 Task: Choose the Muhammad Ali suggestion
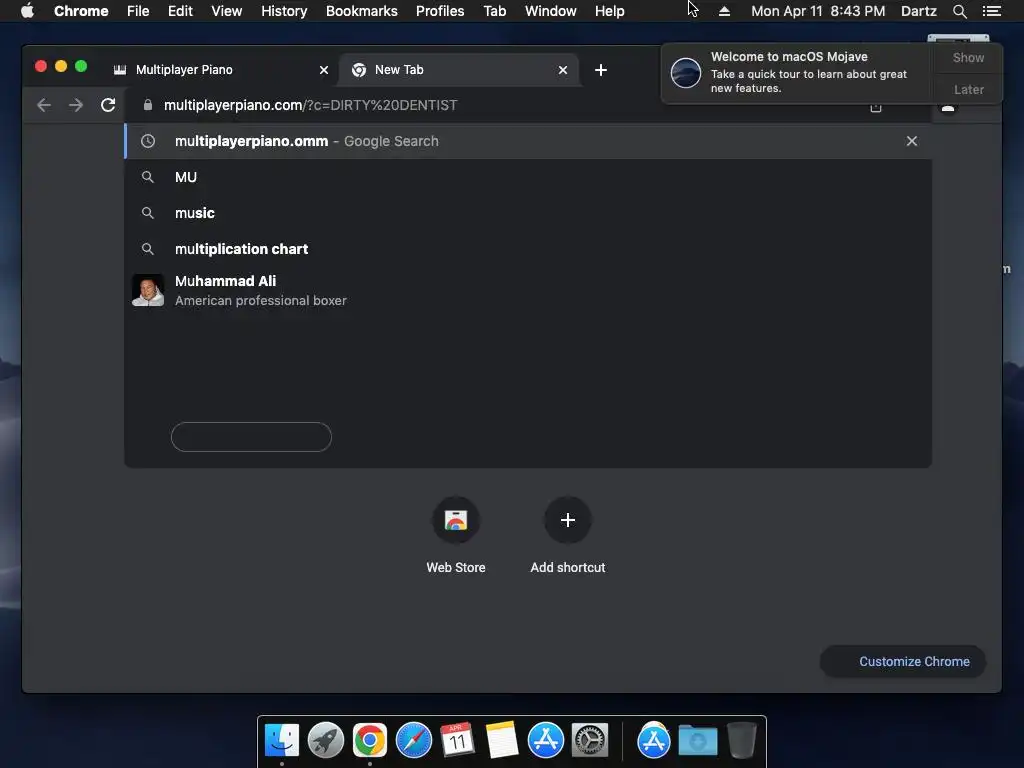[x=528, y=291]
